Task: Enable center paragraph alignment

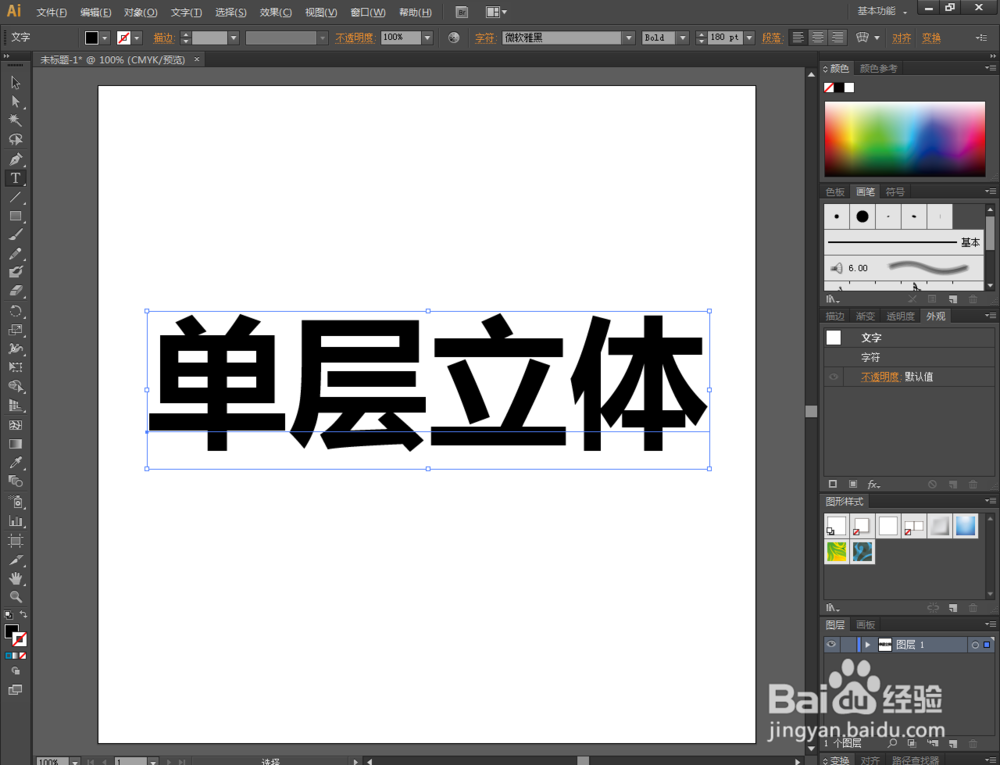Action: pyautogui.click(x=816, y=37)
